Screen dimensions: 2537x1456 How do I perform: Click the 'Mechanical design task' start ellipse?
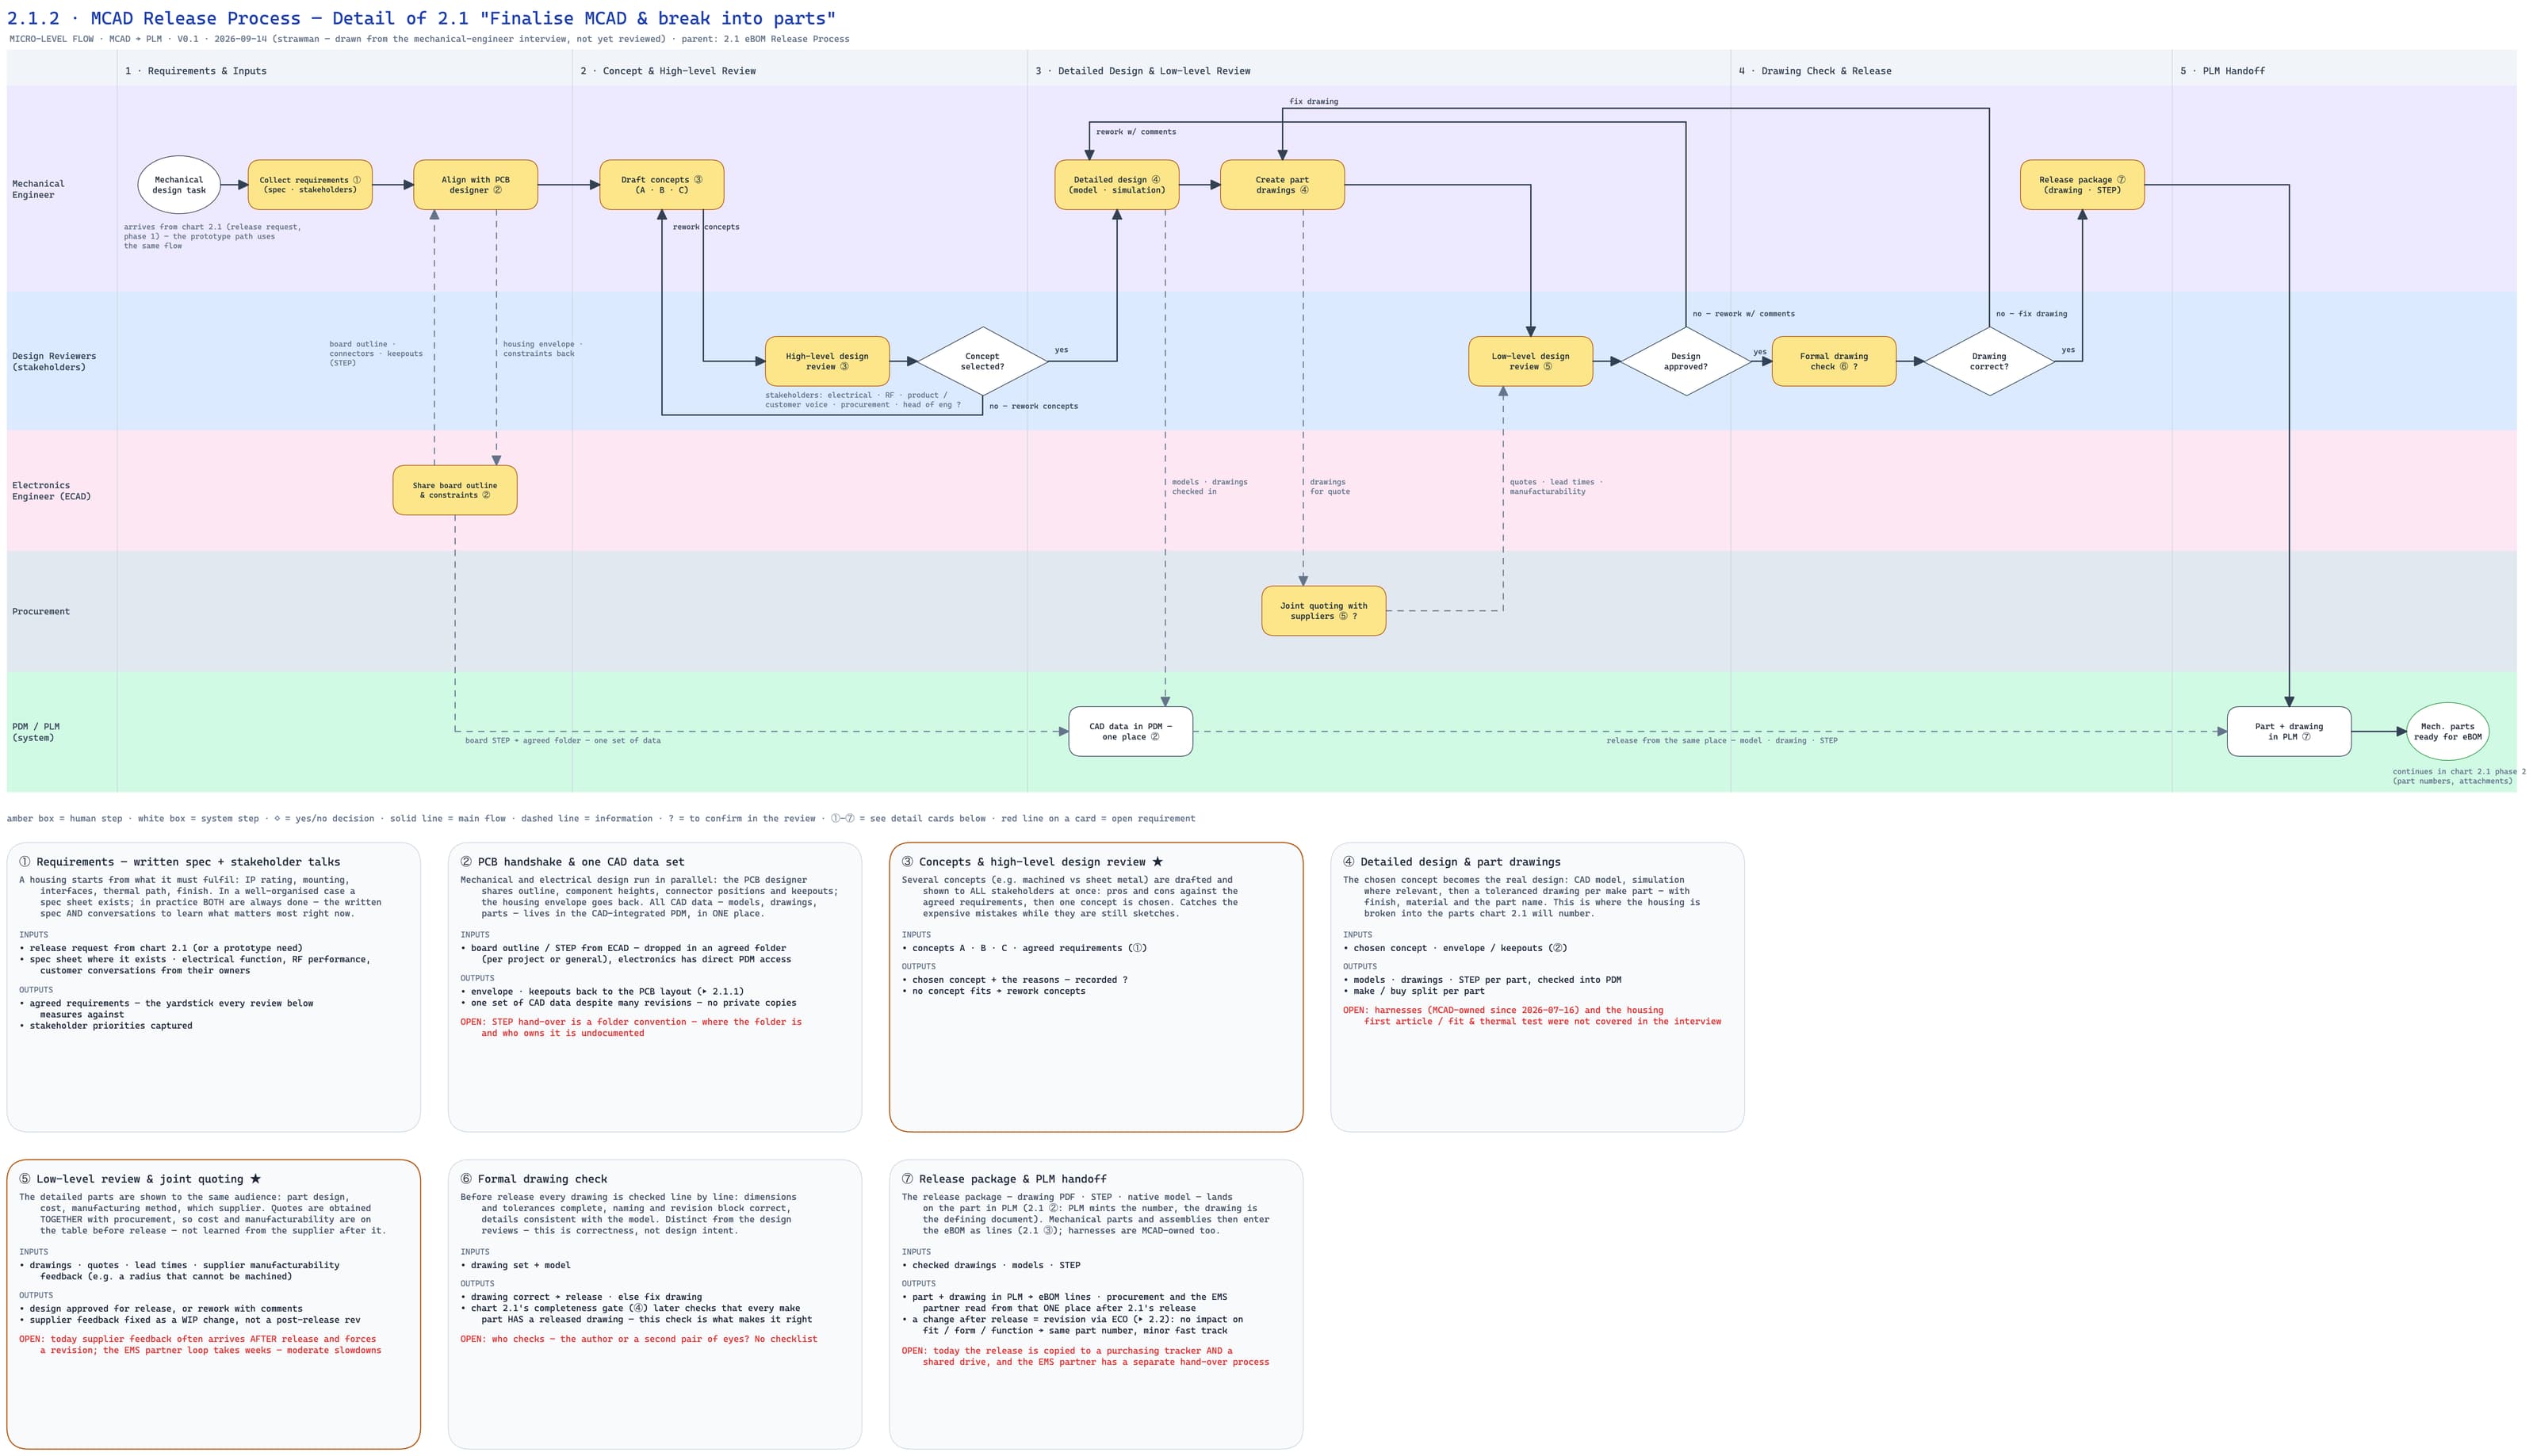pyautogui.click(x=179, y=185)
